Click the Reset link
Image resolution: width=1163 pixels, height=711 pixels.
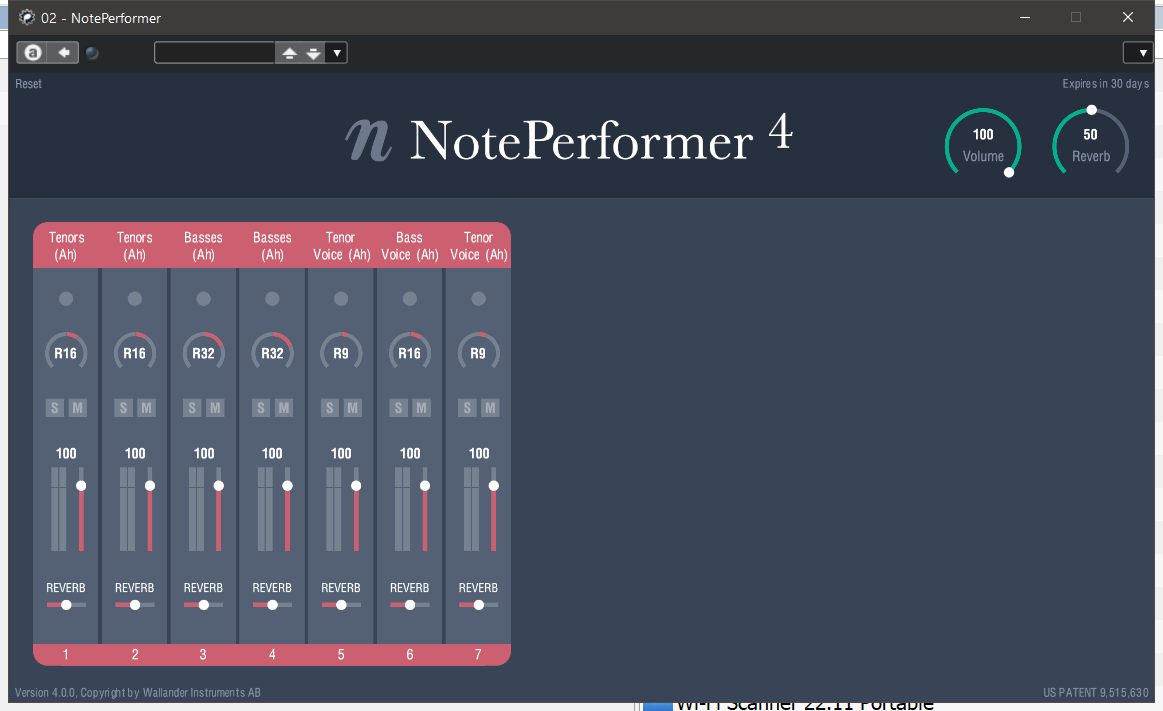28,84
